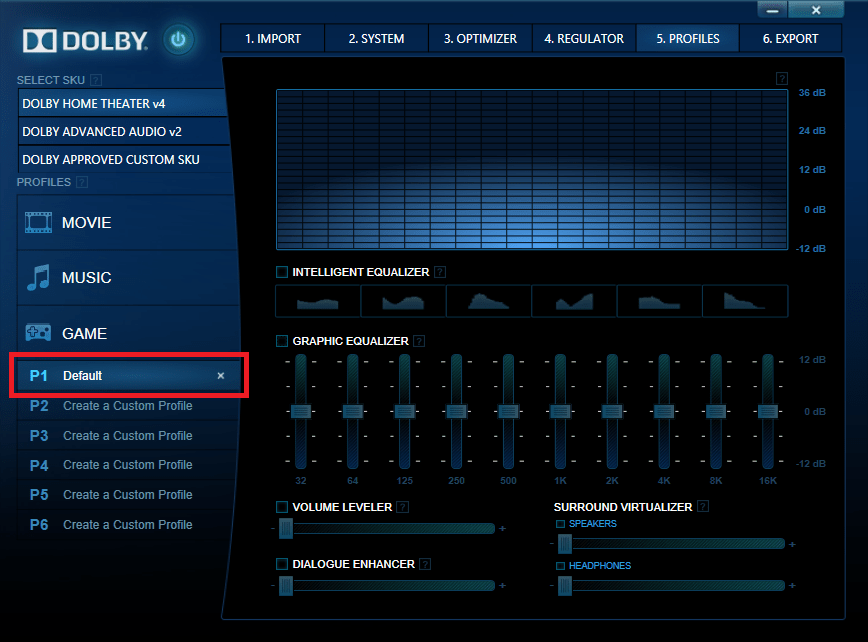Viewport: 868px width, 642px height.
Task: Toggle the Graphic Equalizer on
Action: (x=281, y=341)
